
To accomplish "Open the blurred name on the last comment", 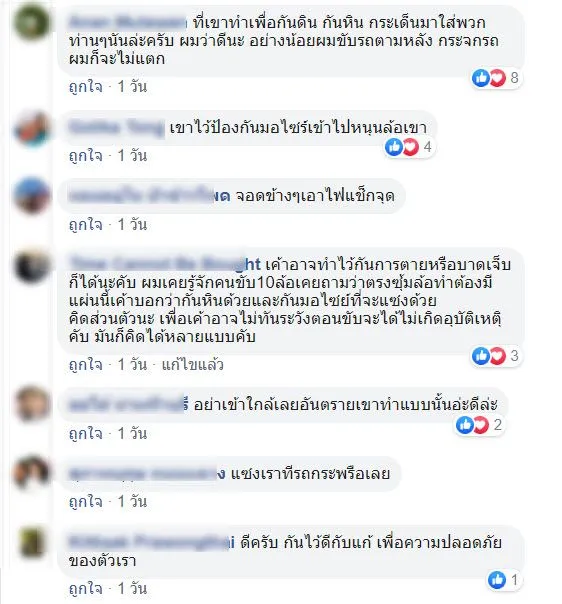I will click(x=151, y=542).
